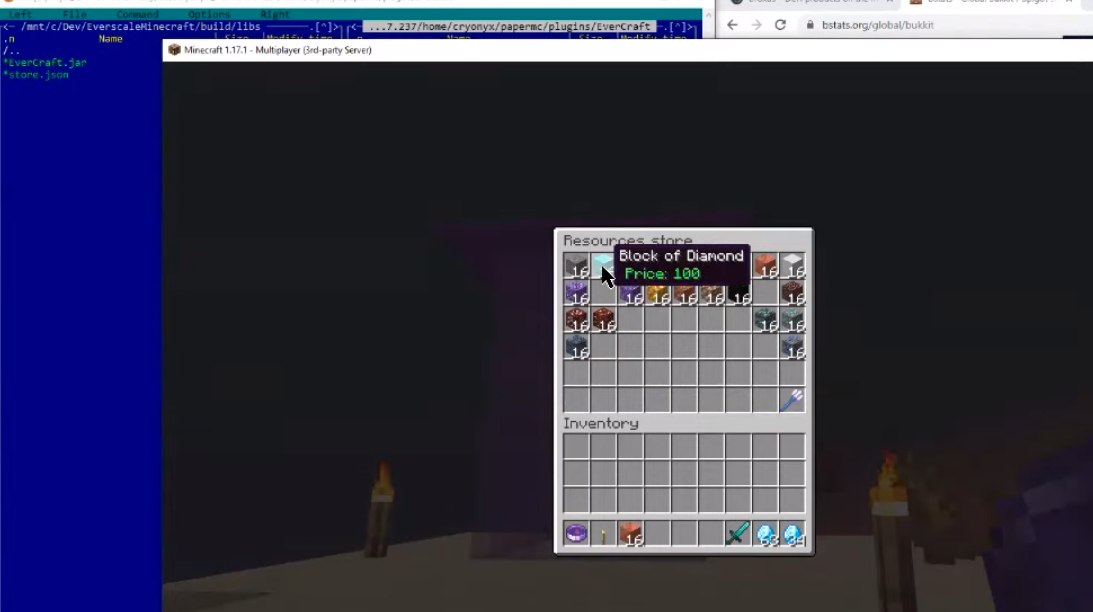Select the last diamond stack in the hotbar
This screenshot has height=612, width=1093.
coord(793,534)
